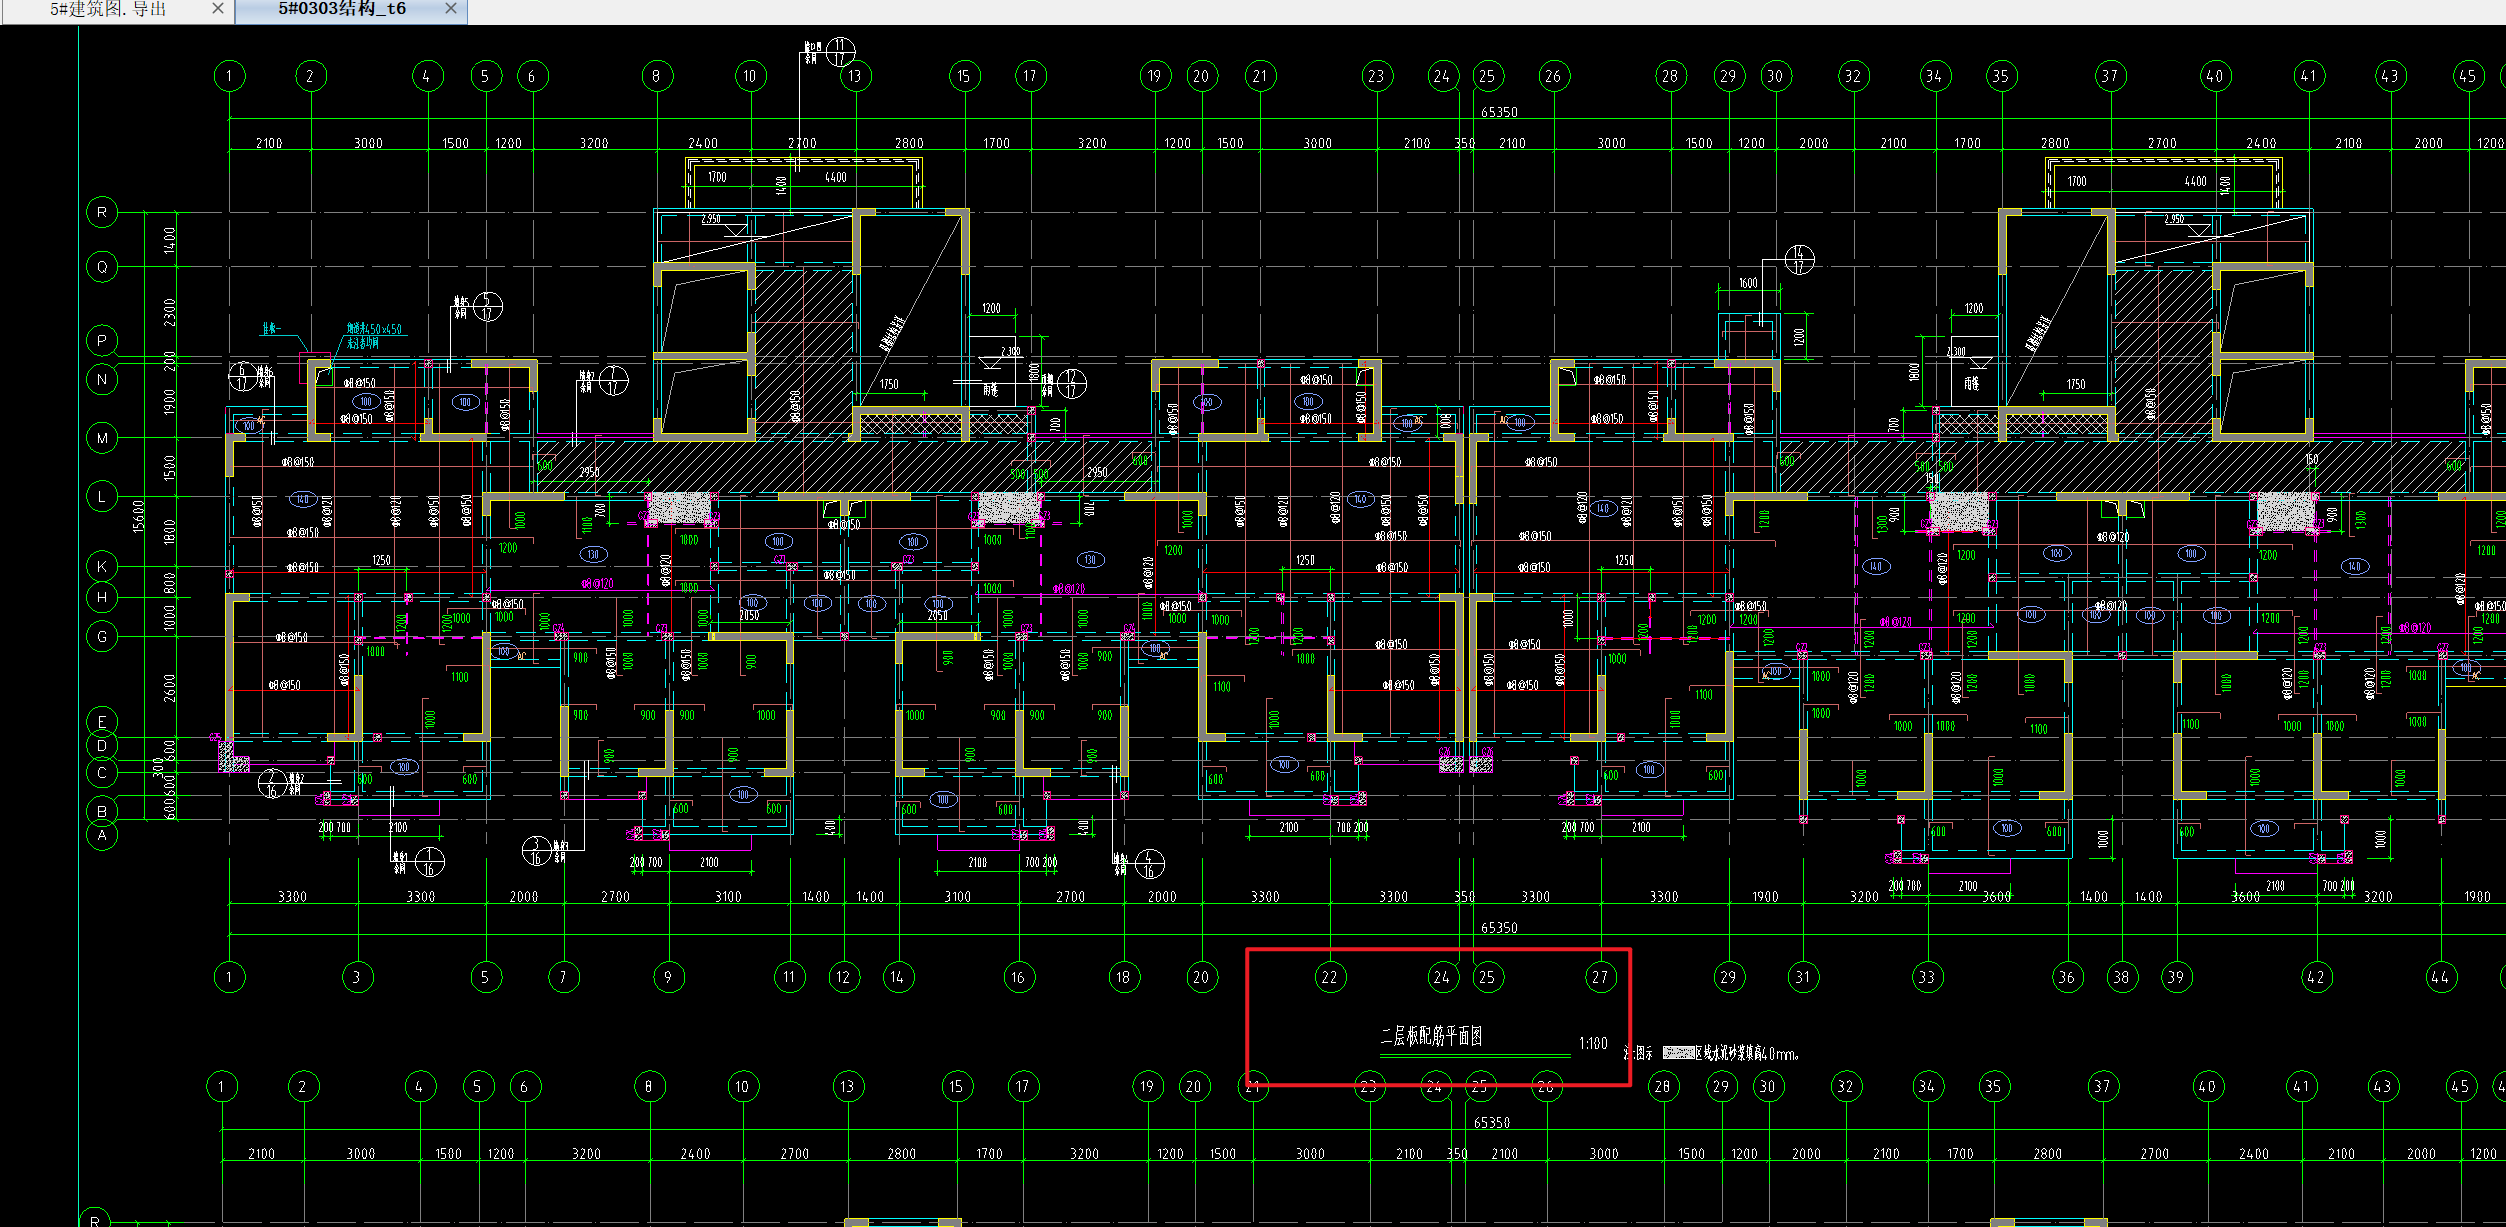Screen dimensions: 2506x1227
Task: Select column axis bubble 11
Action: point(790,977)
